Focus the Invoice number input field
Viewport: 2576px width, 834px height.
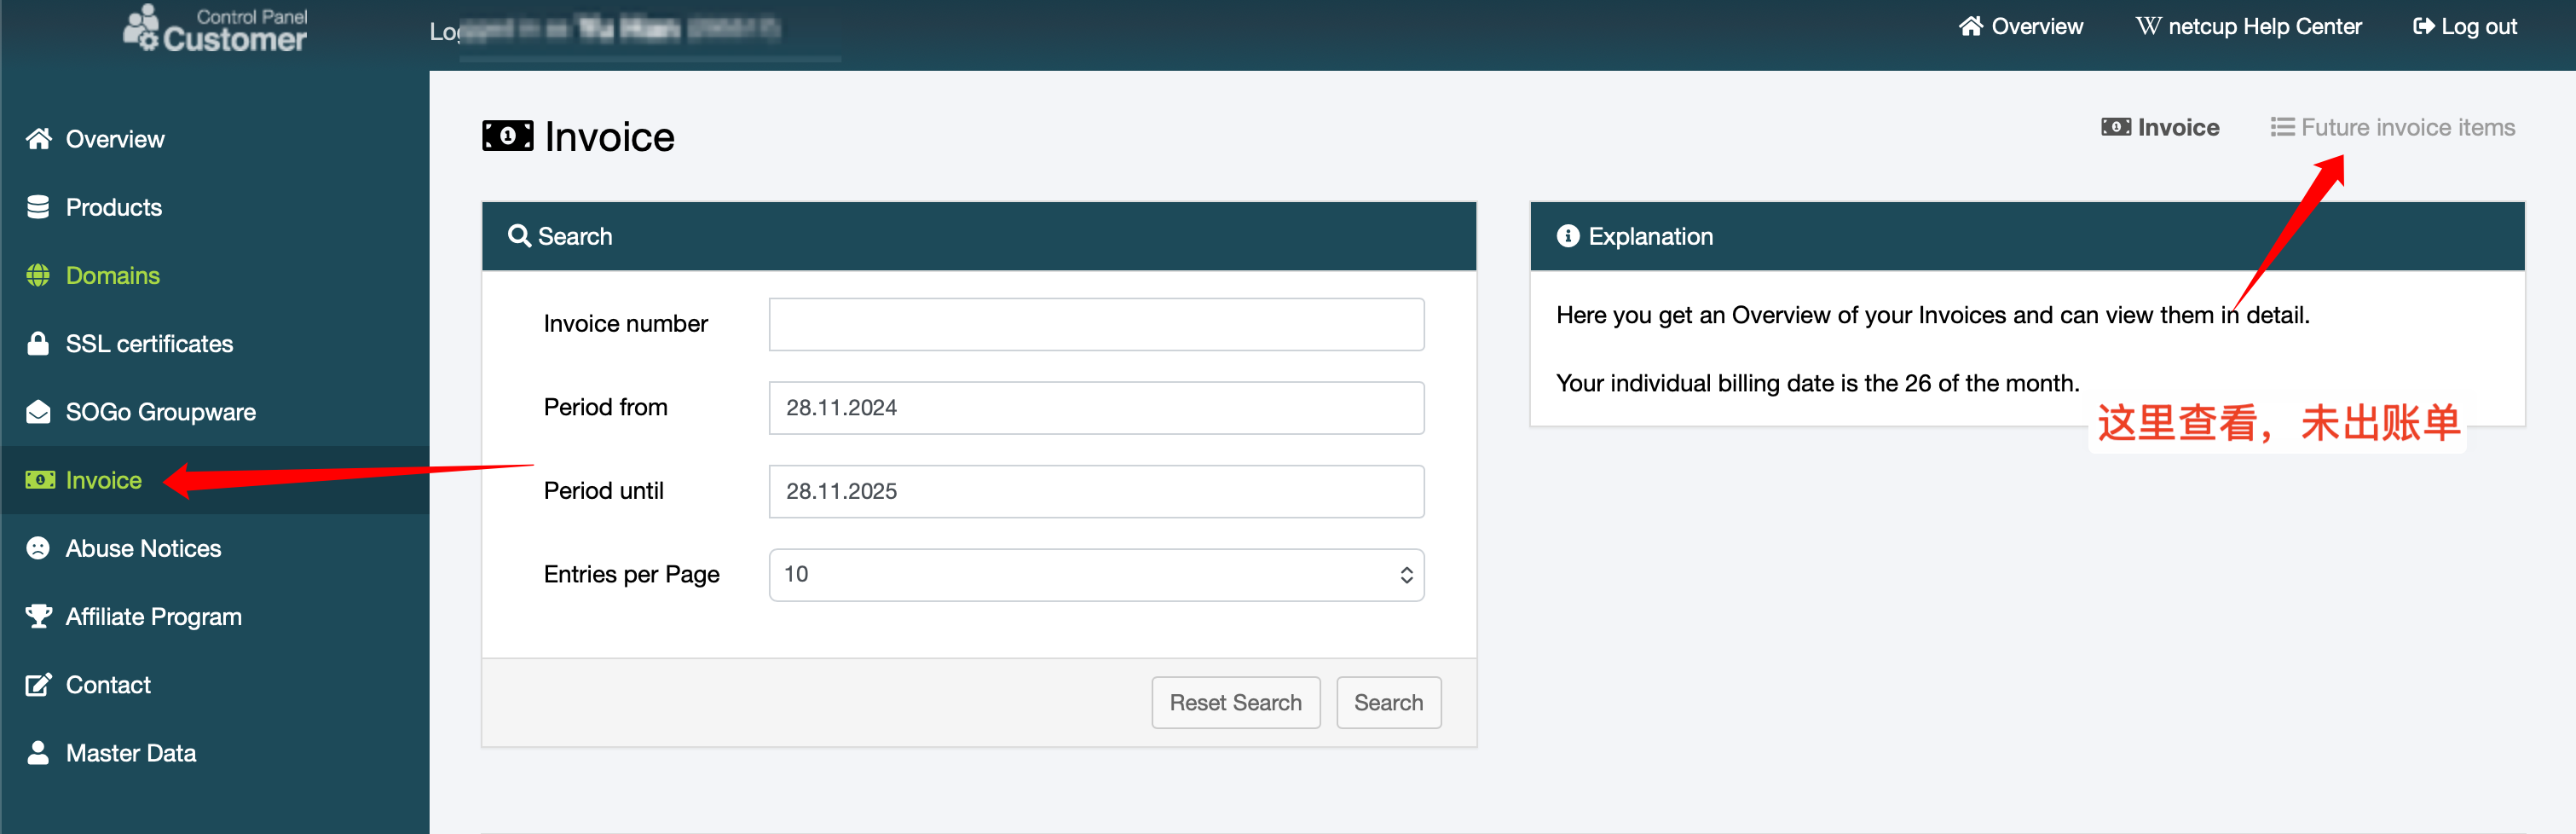pos(1095,324)
